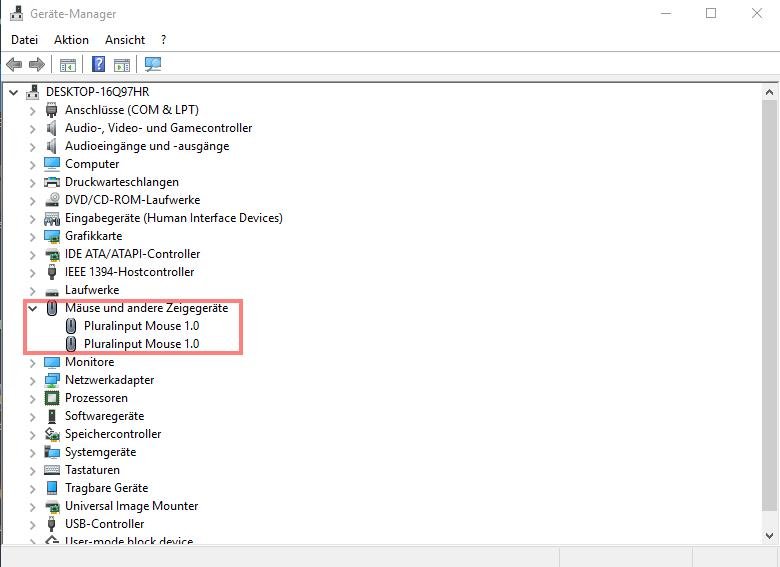
Task: Click the show/hide console tree toolbar icon
Action: 68,65
